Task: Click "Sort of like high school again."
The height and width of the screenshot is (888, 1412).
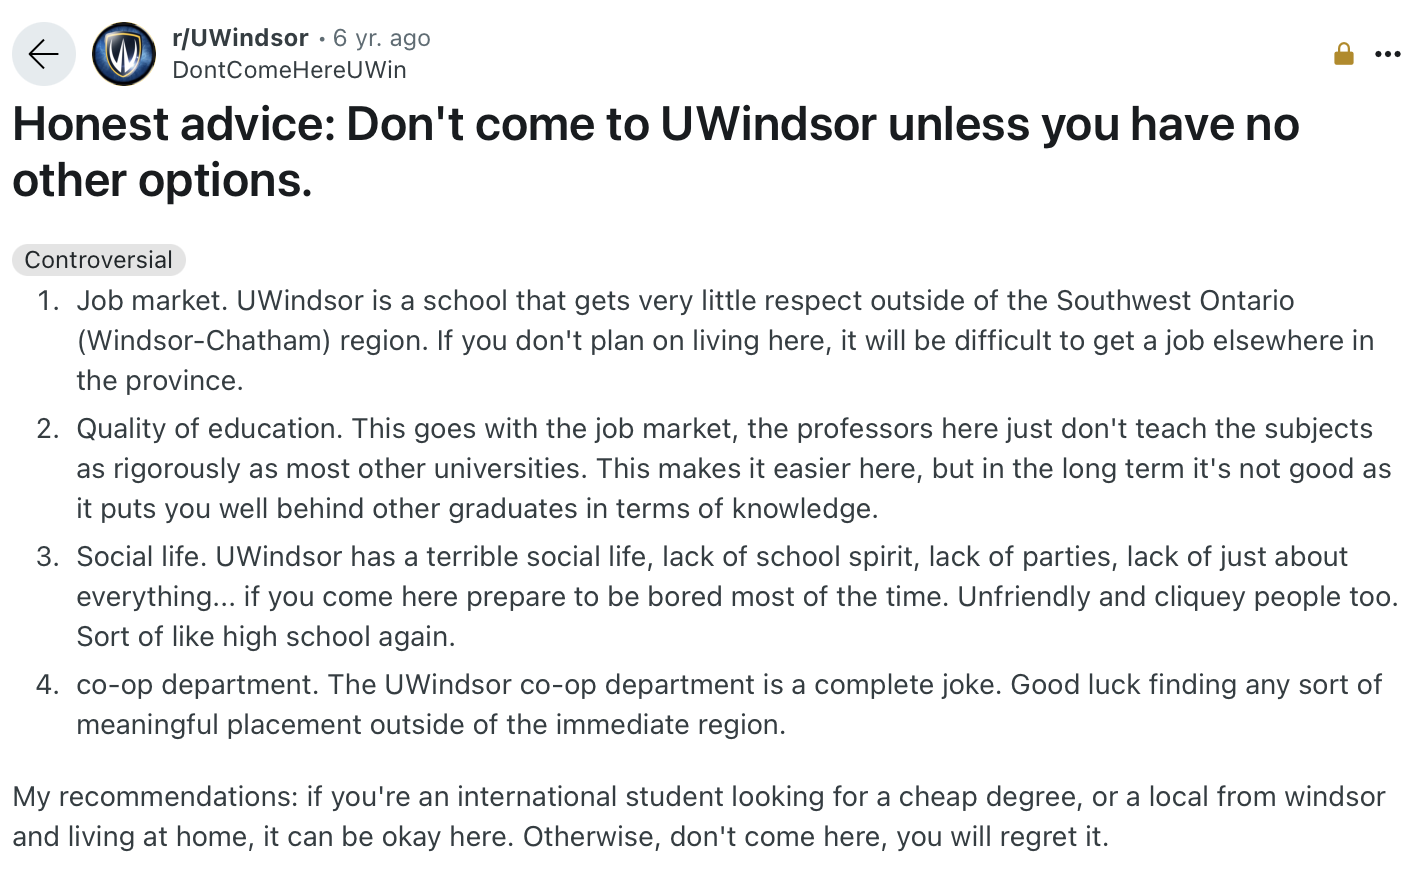Action: click(x=266, y=637)
